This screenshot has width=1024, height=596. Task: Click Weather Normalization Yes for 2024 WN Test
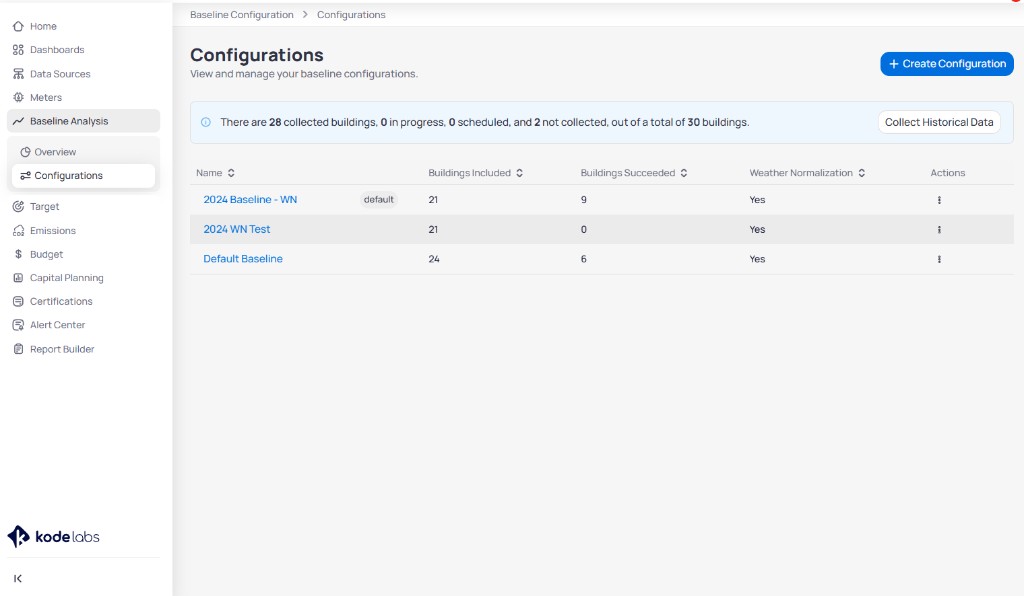[x=758, y=229]
